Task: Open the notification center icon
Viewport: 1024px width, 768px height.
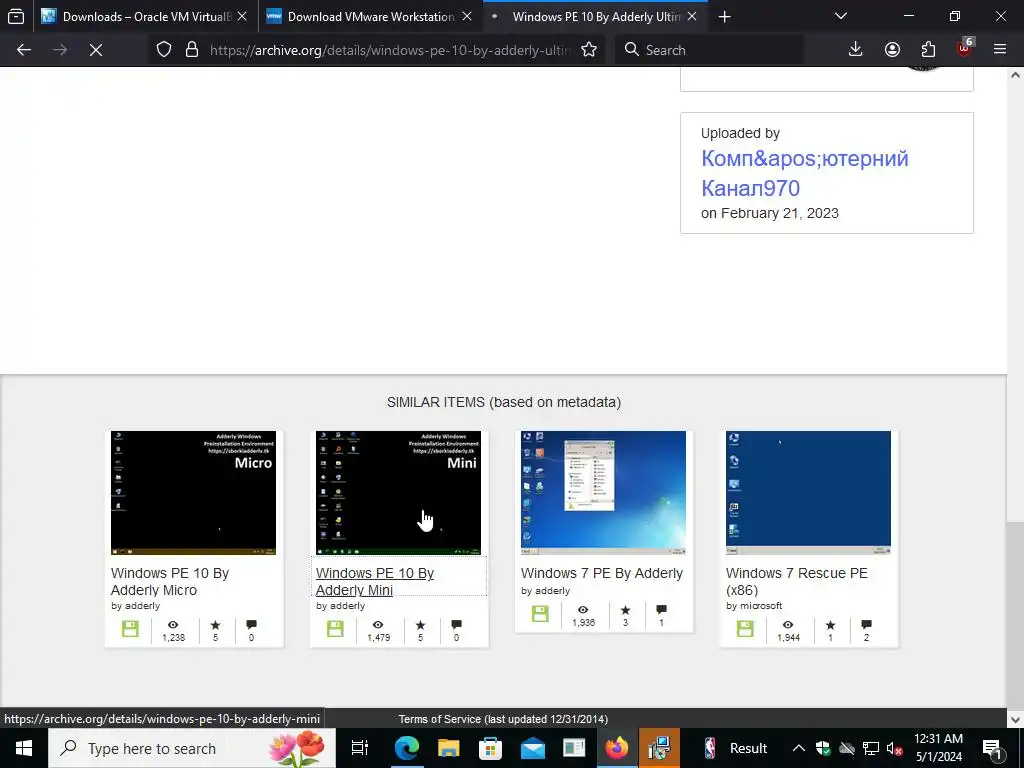Action: (x=992, y=748)
